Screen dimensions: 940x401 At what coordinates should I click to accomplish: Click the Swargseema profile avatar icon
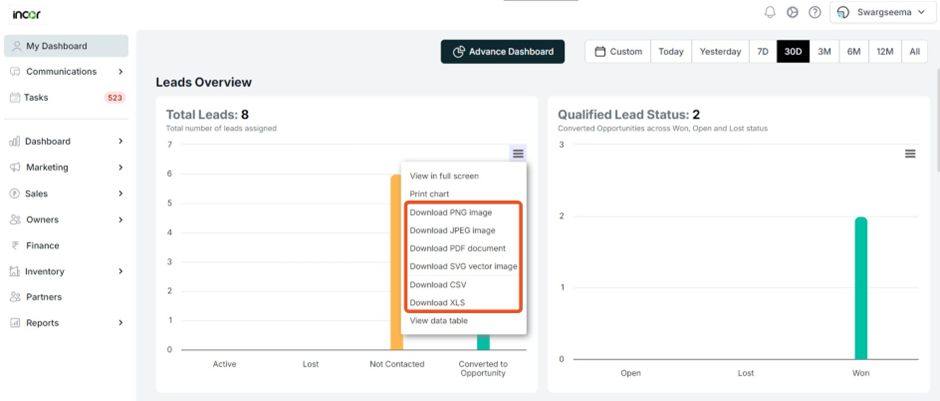[843, 13]
